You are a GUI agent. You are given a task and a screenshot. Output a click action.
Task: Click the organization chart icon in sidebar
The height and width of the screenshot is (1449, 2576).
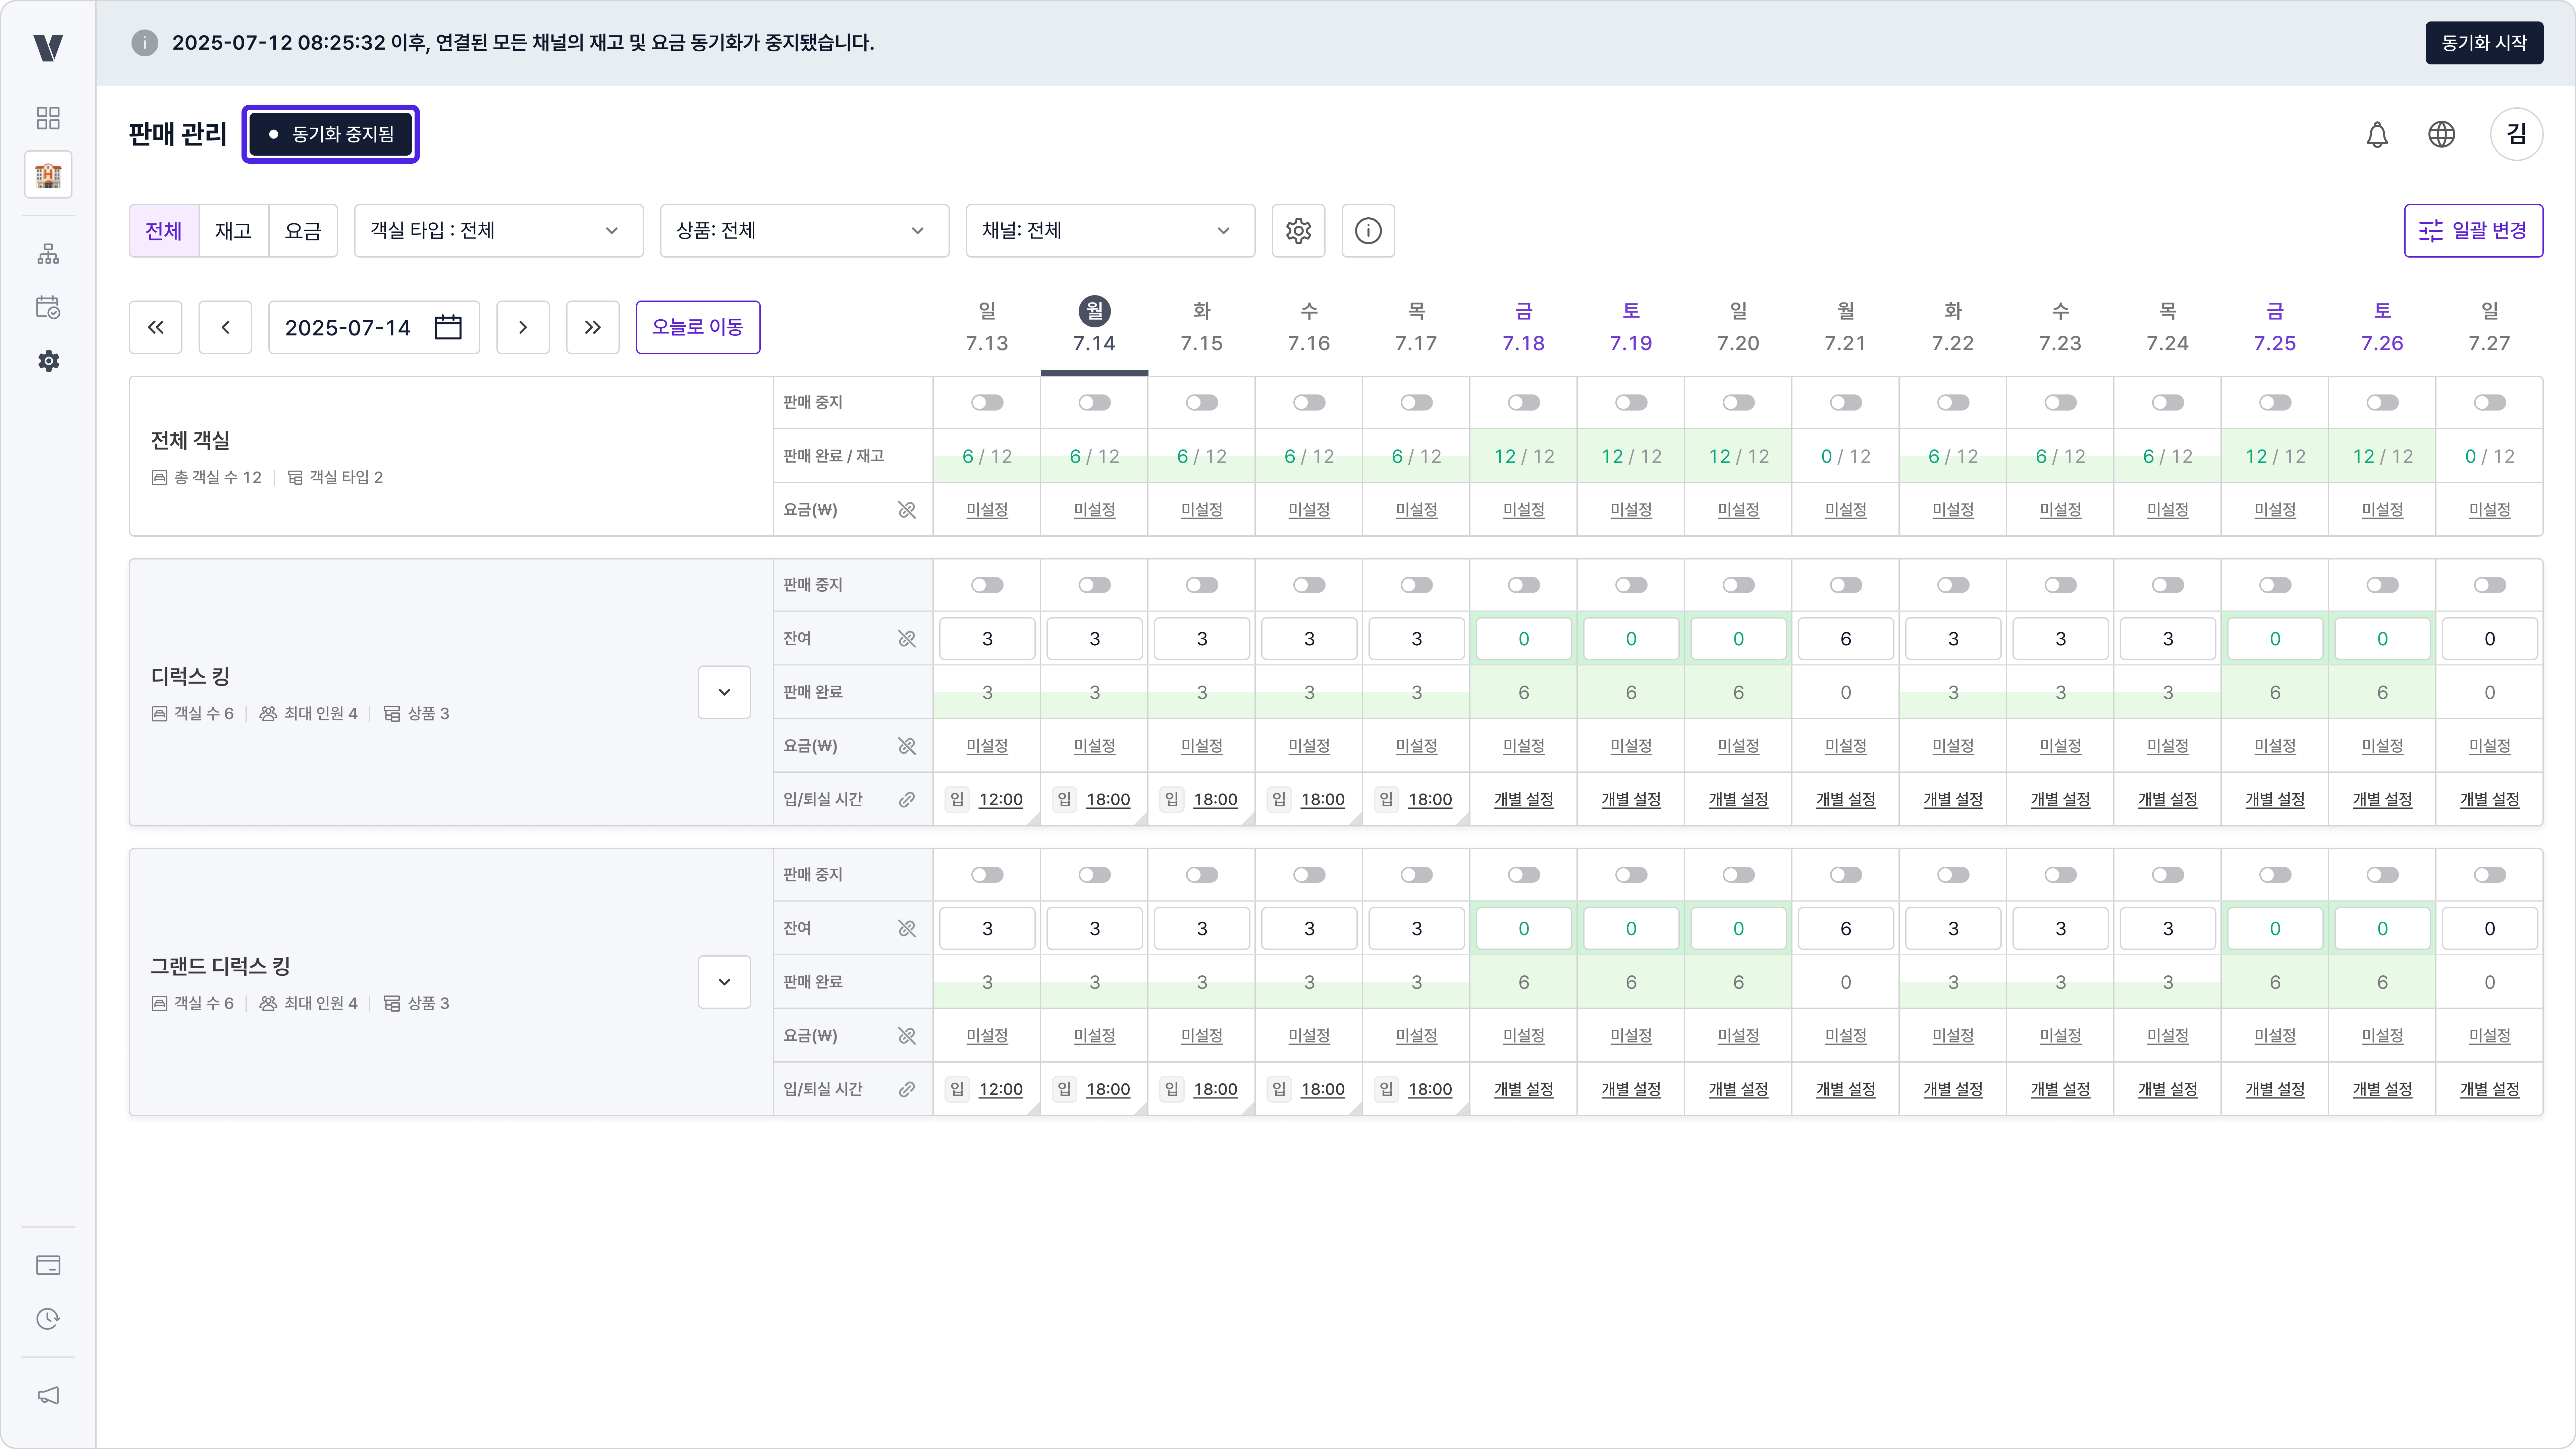point(48,254)
